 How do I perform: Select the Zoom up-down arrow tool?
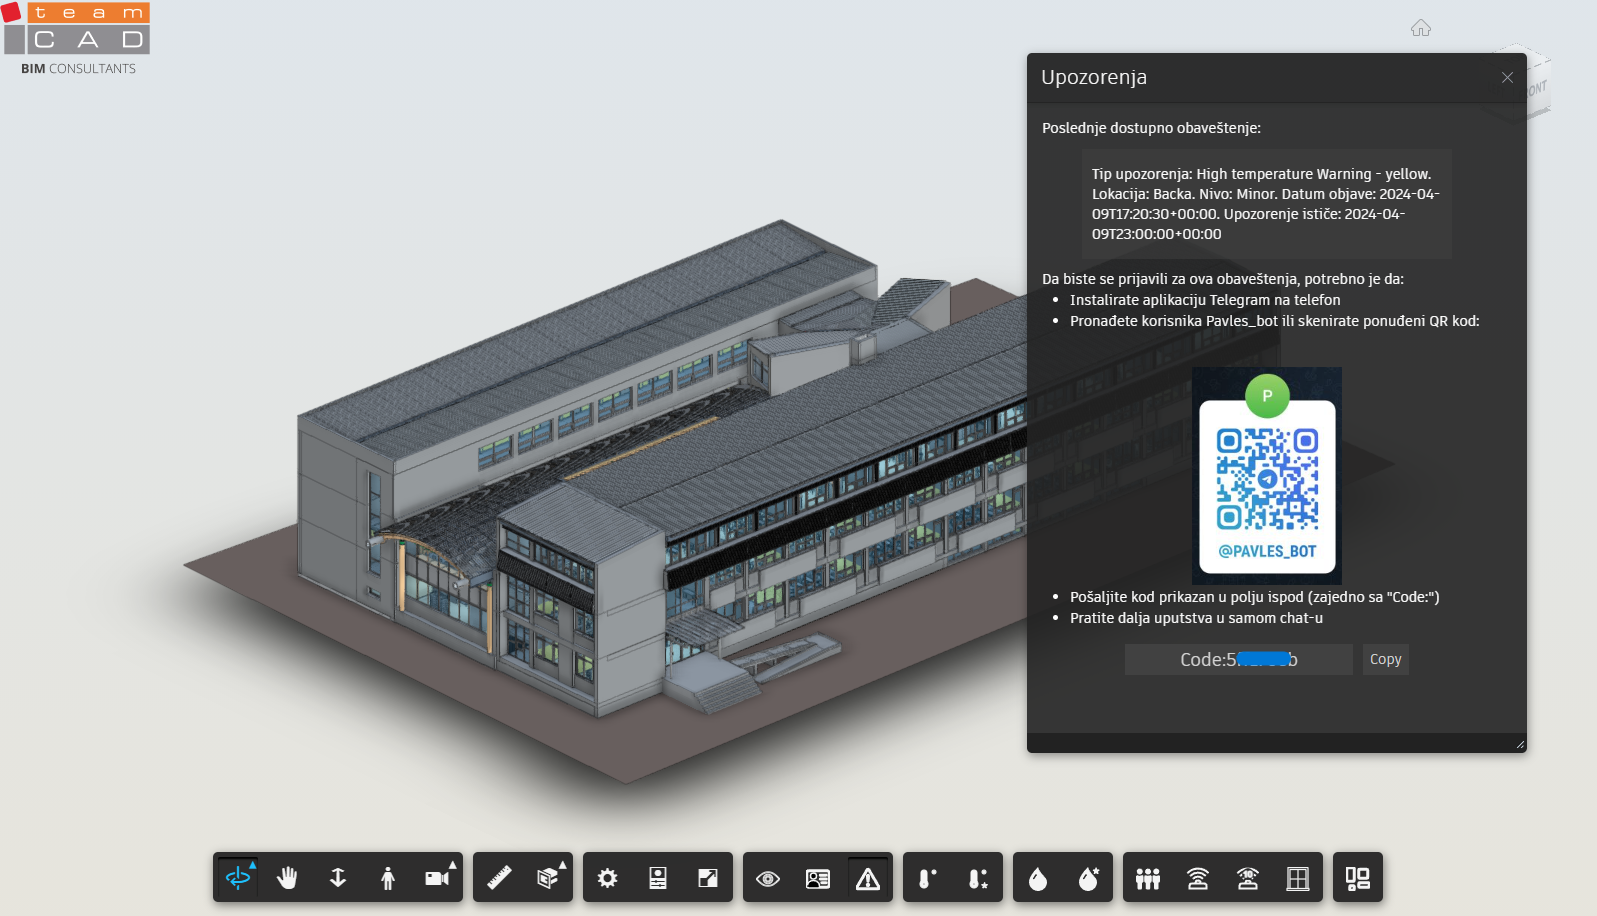click(x=338, y=878)
